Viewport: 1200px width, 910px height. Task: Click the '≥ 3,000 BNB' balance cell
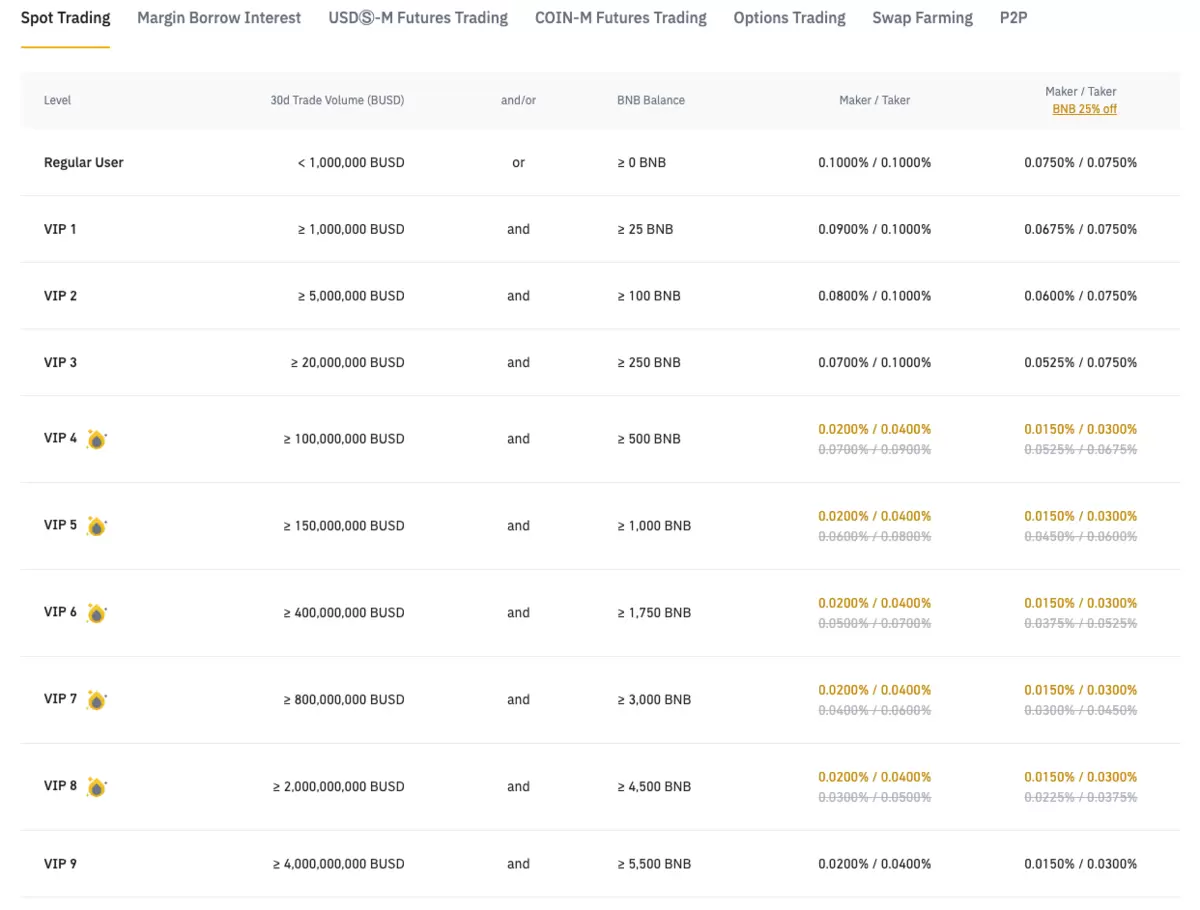(x=654, y=700)
